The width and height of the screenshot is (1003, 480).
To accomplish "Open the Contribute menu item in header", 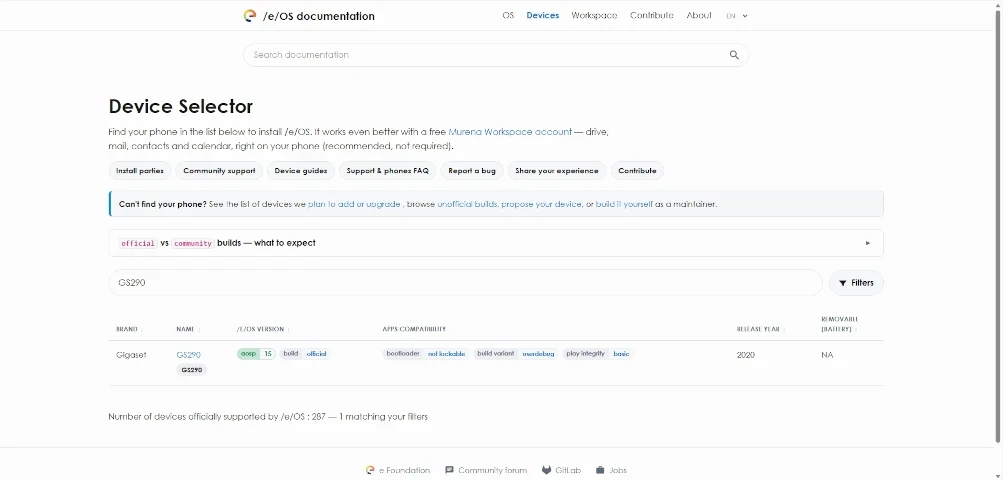I will pyautogui.click(x=652, y=15).
